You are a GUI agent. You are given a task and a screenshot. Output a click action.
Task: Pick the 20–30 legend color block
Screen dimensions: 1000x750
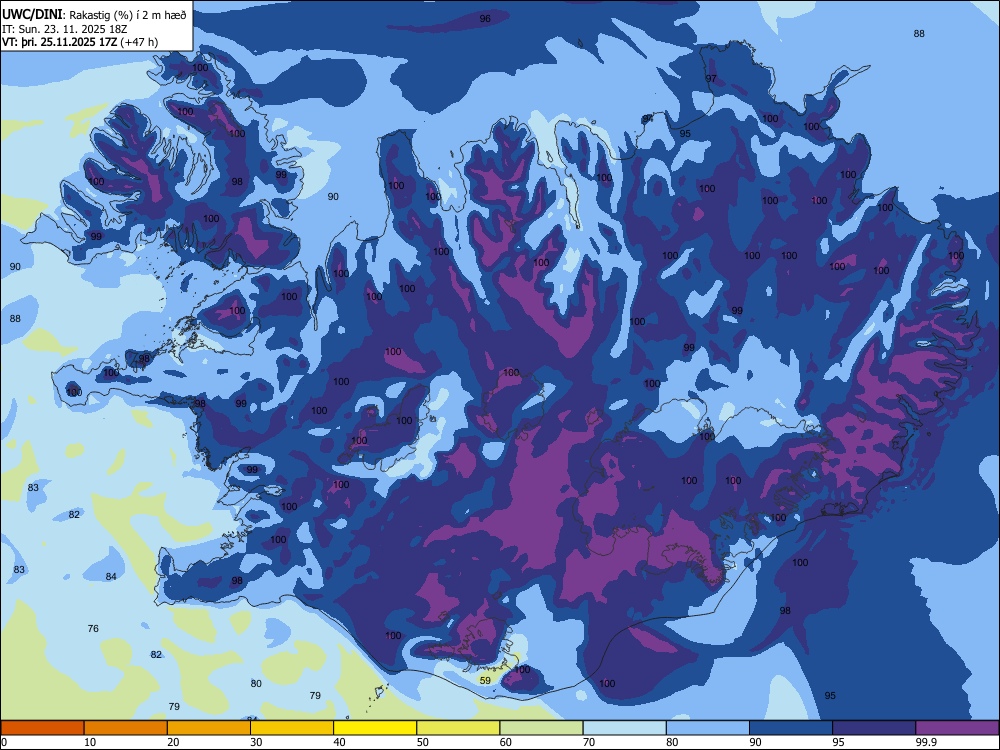pyautogui.click(x=209, y=728)
